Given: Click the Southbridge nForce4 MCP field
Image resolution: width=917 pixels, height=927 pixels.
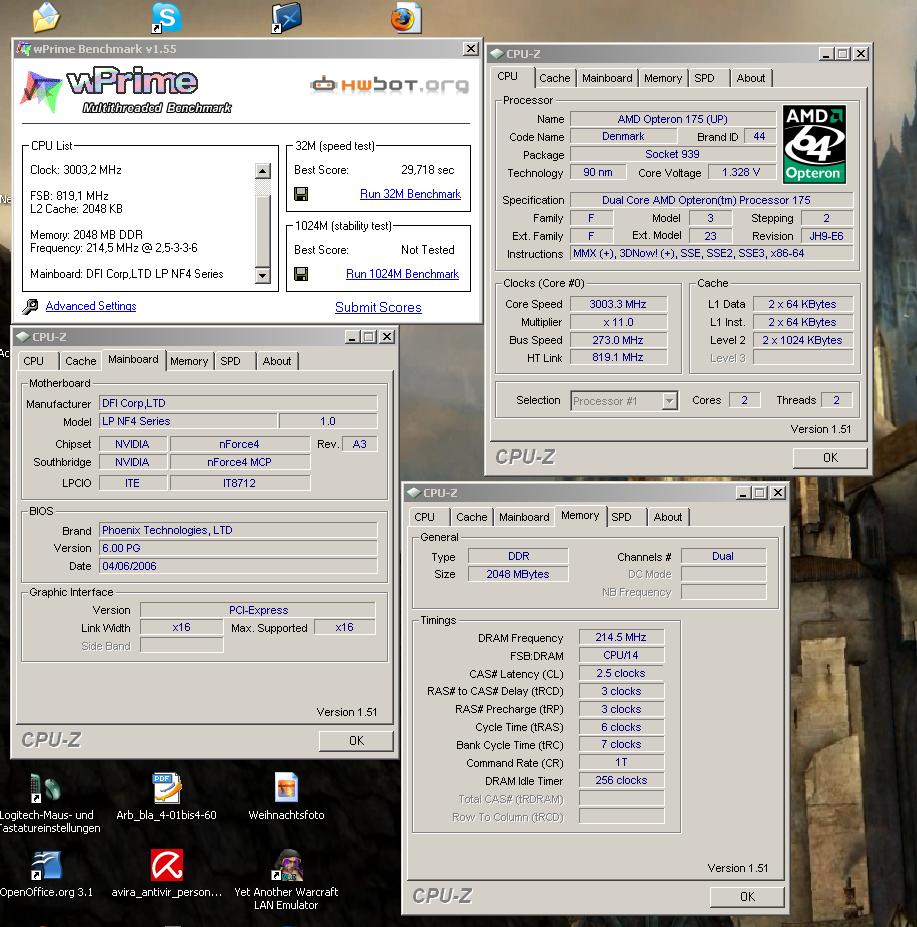Looking at the screenshot, I should (x=239, y=462).
